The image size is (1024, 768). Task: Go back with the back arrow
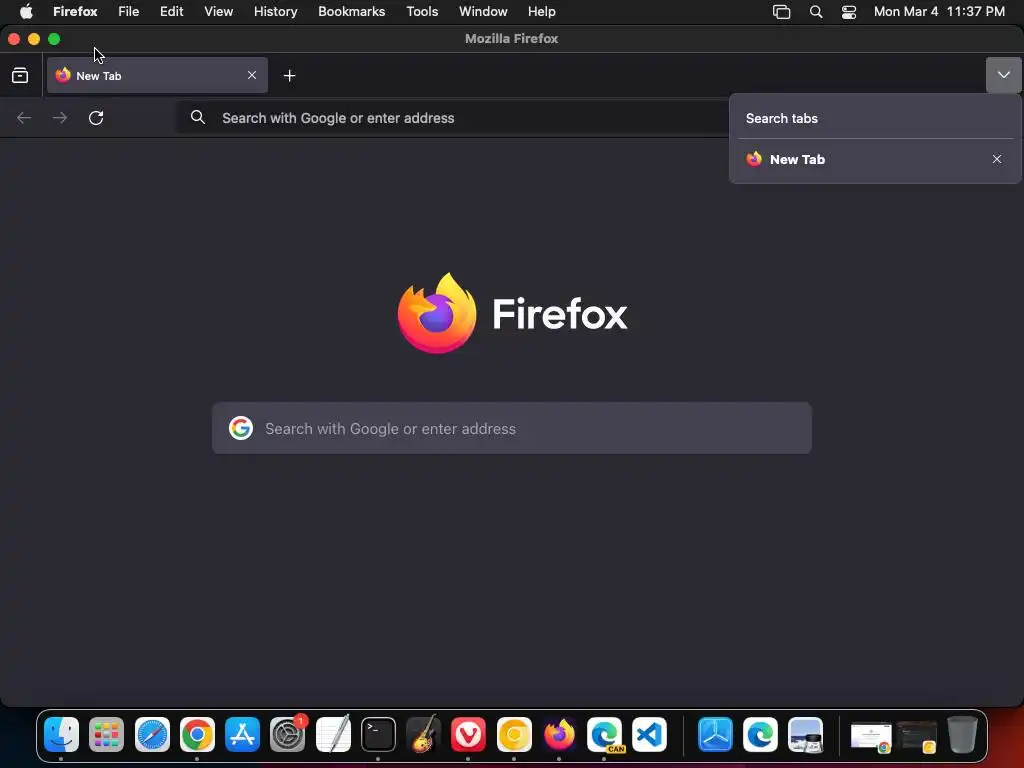tap(24, 118)
